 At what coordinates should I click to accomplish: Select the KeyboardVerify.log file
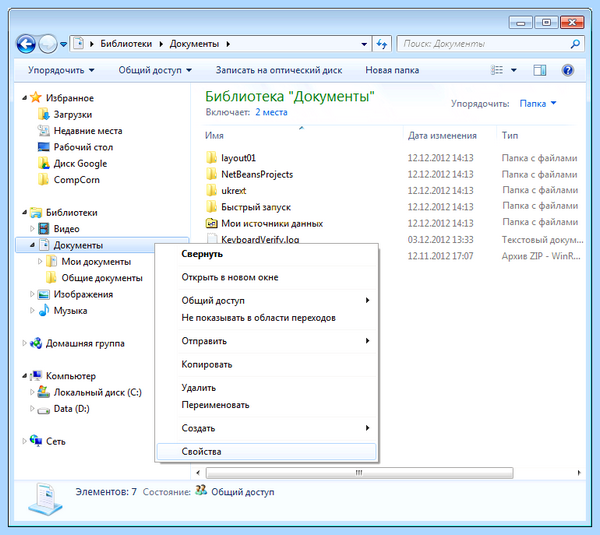pyautogui.click(x=253, y=239)
